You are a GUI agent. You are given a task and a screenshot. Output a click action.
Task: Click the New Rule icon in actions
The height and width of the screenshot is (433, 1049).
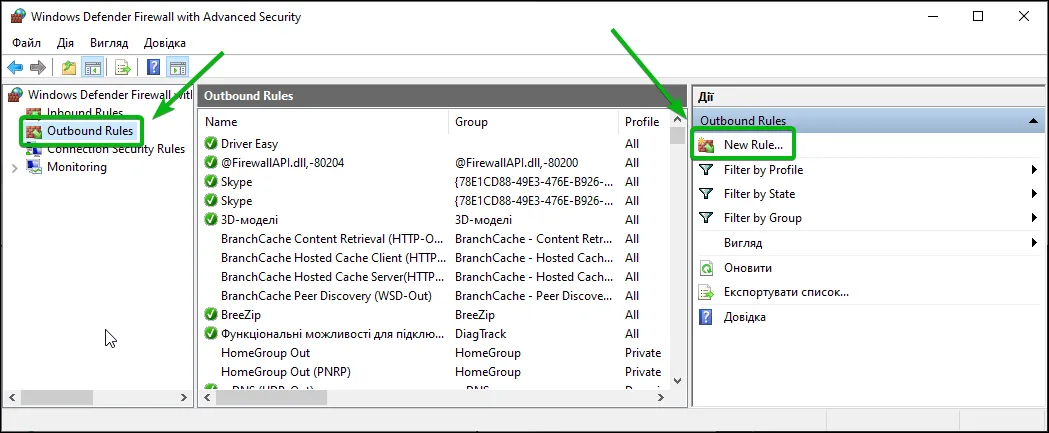(x=706, y=145)
